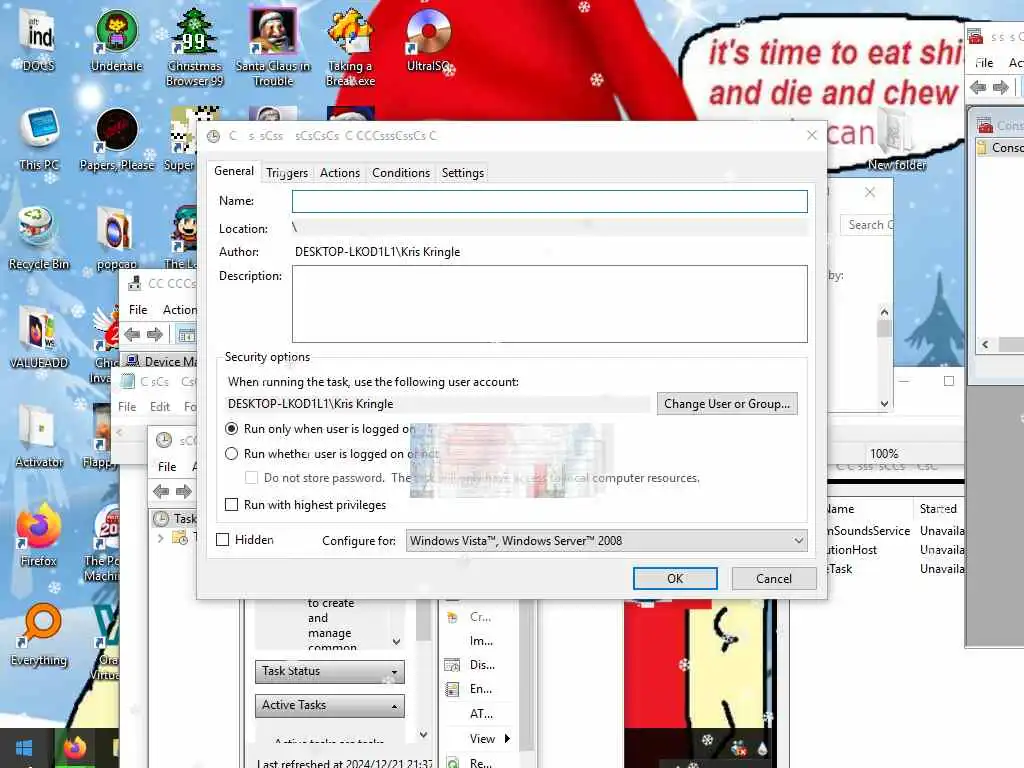Open the Firefox desktop shortcut
This screenshot has height=768, width=1024.
point(39,536)
